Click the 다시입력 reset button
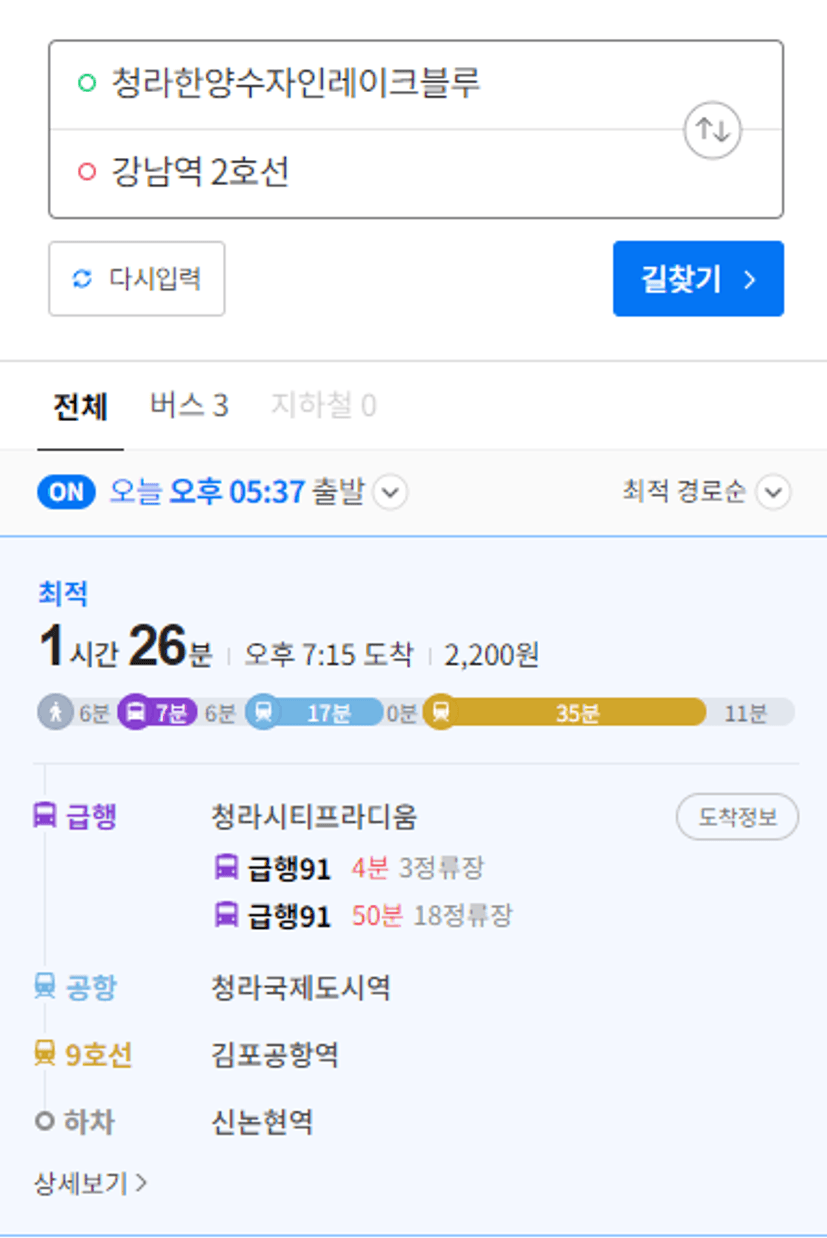This screenshot has height=1238, width=827. [x=137, y=279]
